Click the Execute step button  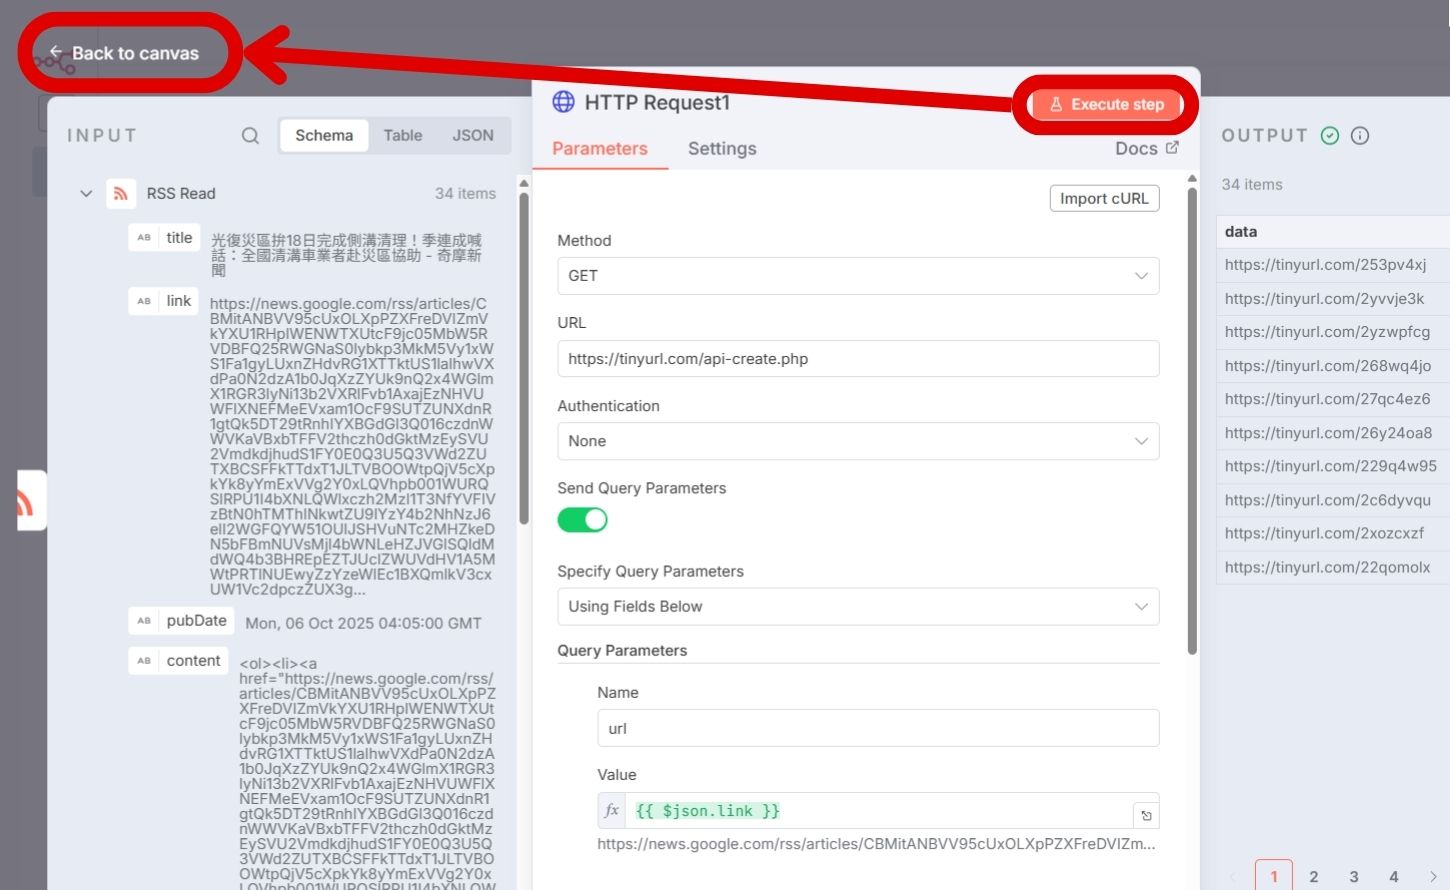click(x=1106, y=105)
